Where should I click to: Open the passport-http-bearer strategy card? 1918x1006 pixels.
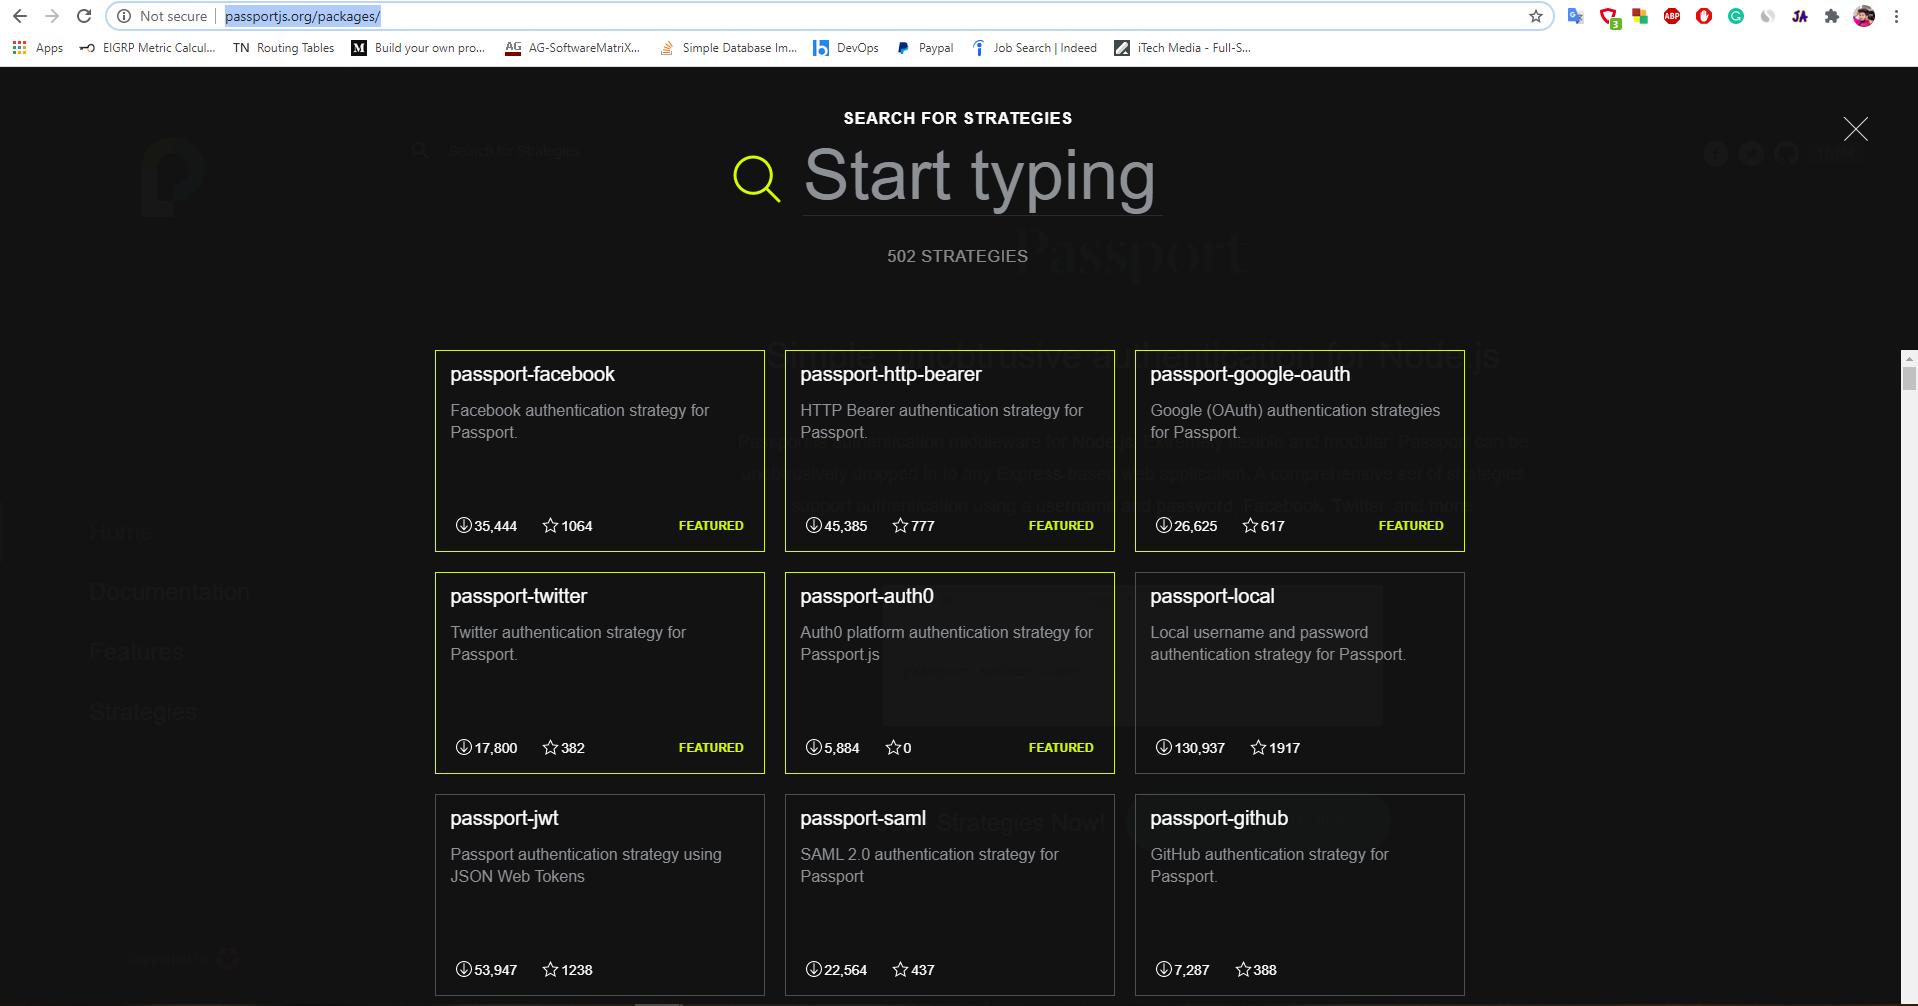950,451
